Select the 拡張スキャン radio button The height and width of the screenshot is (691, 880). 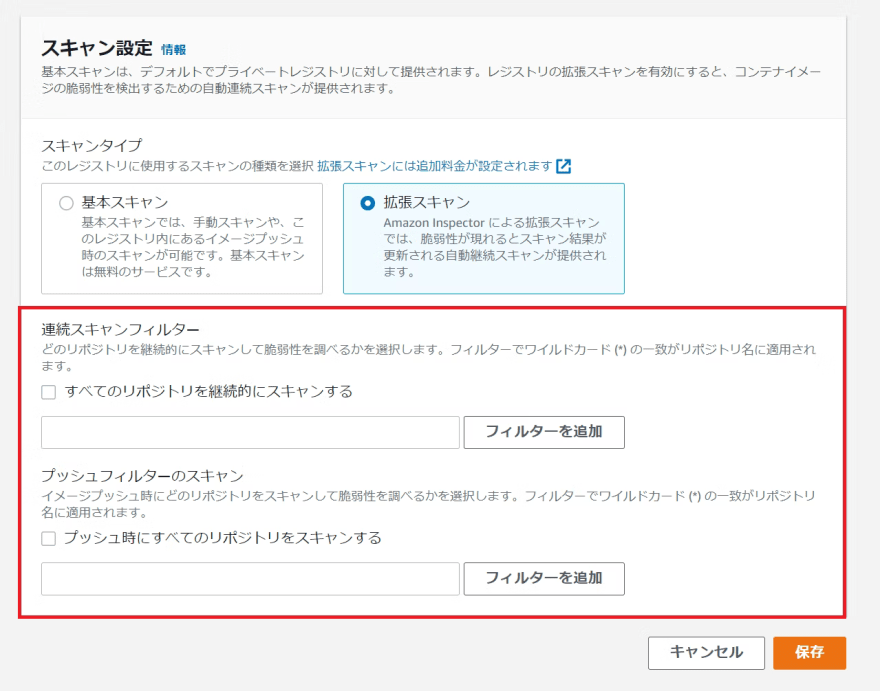[x=368, y=203]
